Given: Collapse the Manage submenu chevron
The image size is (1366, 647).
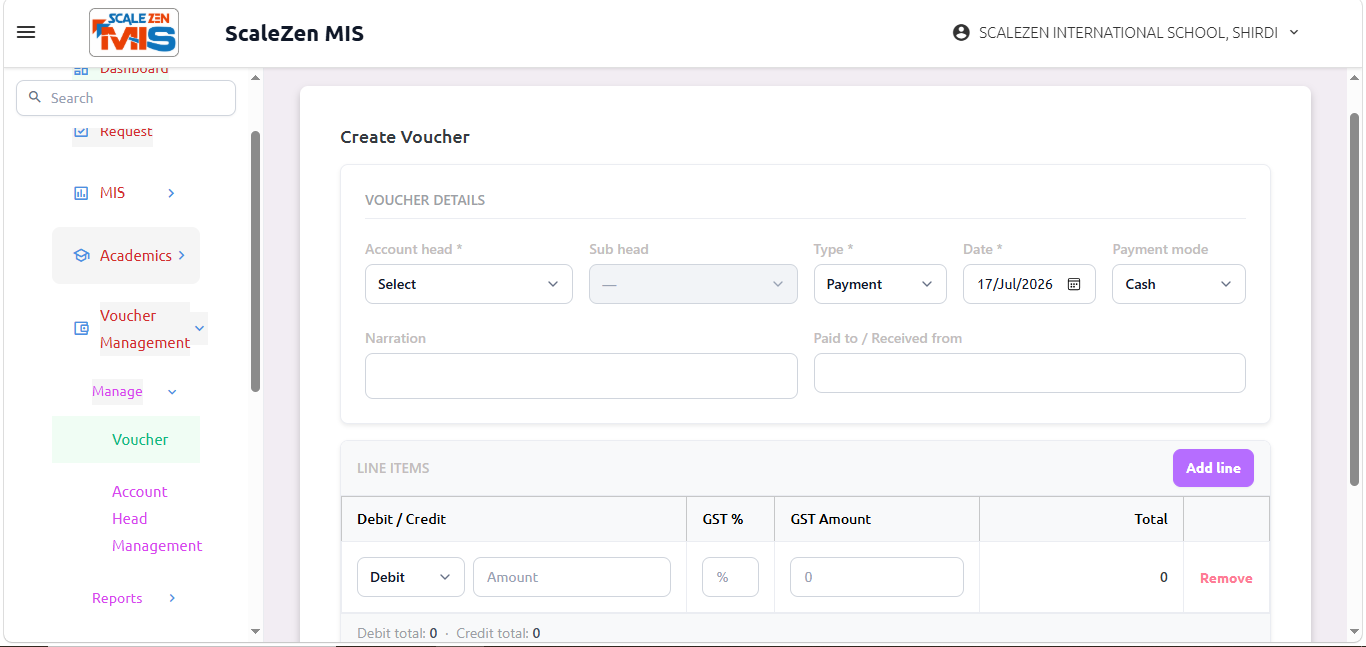Looking at the screenshot, I should [172, 392].
